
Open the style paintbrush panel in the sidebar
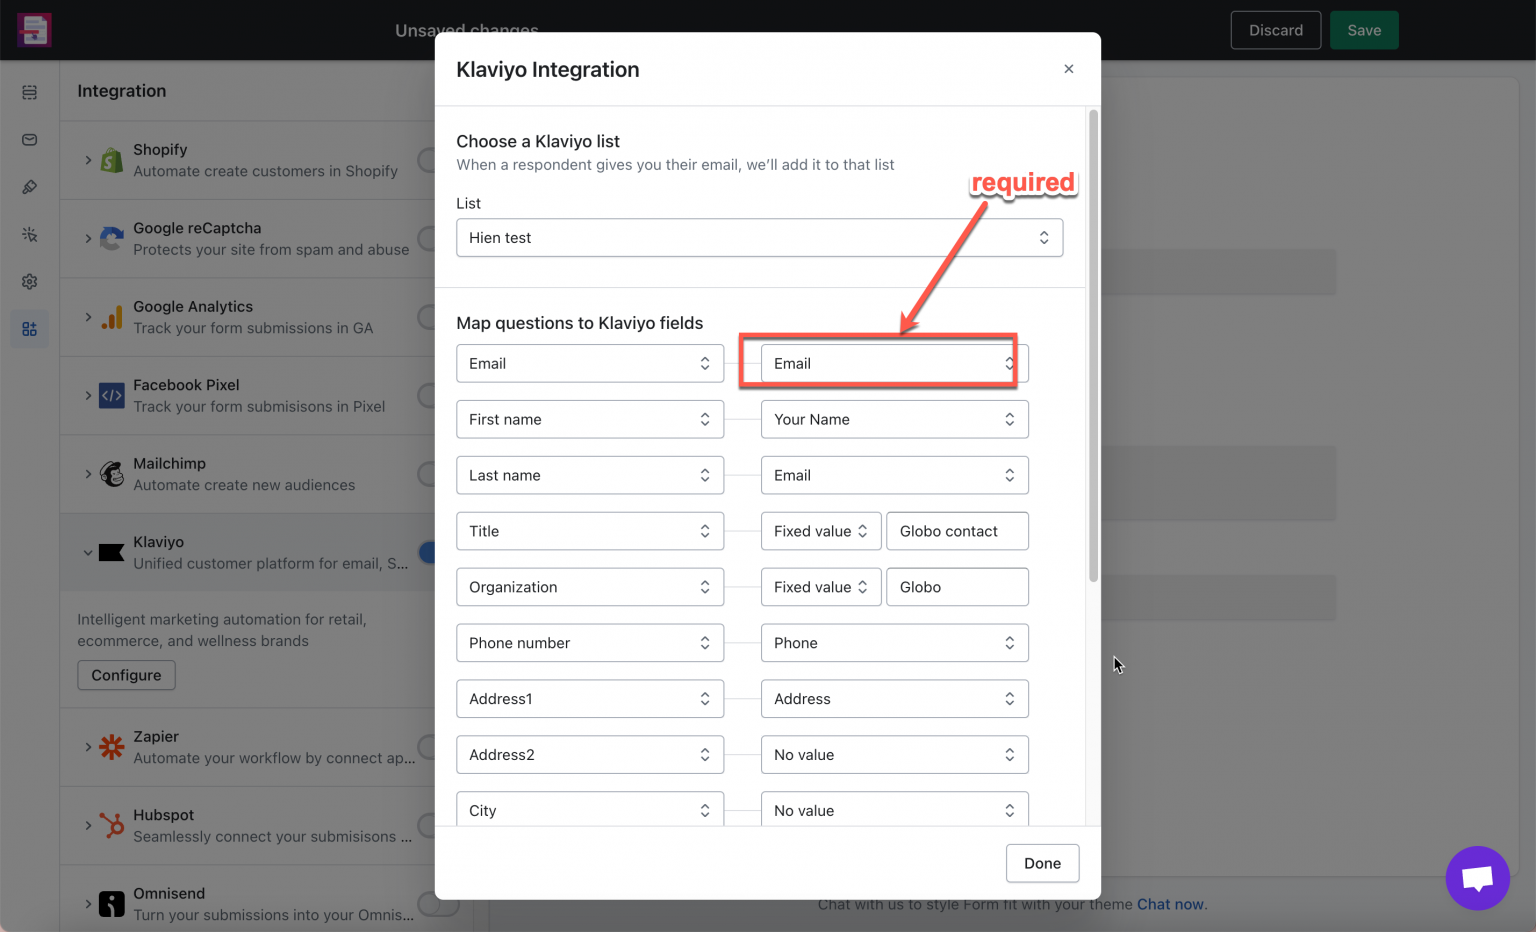[29, 187]
